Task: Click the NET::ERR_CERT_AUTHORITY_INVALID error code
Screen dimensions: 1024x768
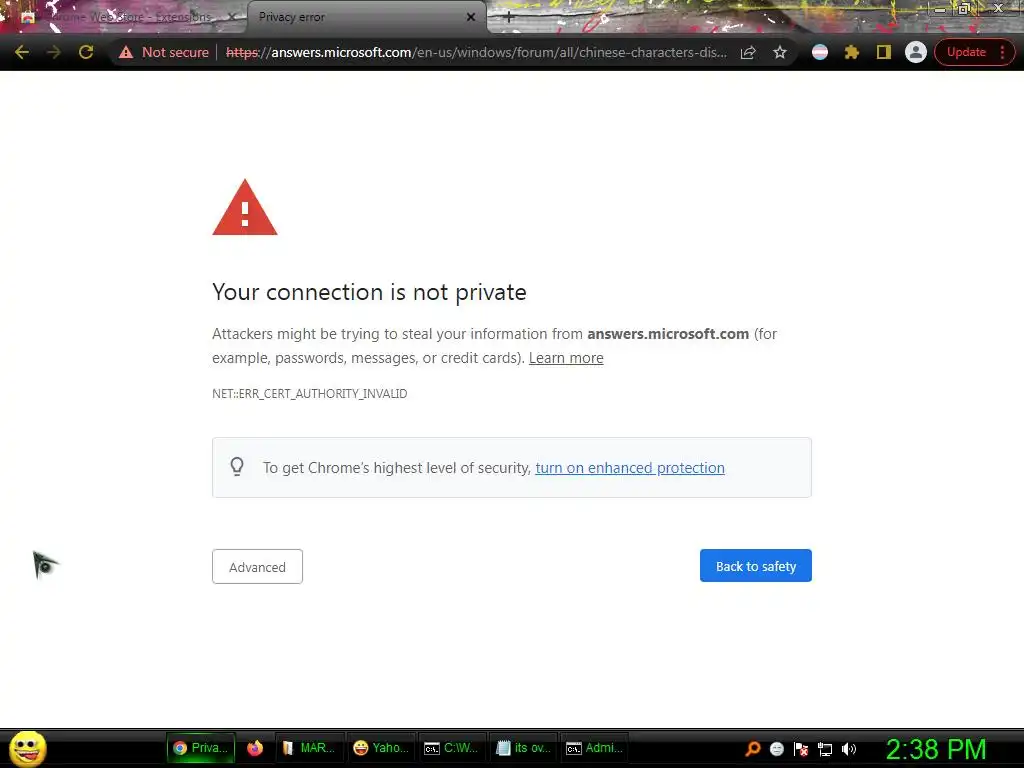Action: pos(310,394)
